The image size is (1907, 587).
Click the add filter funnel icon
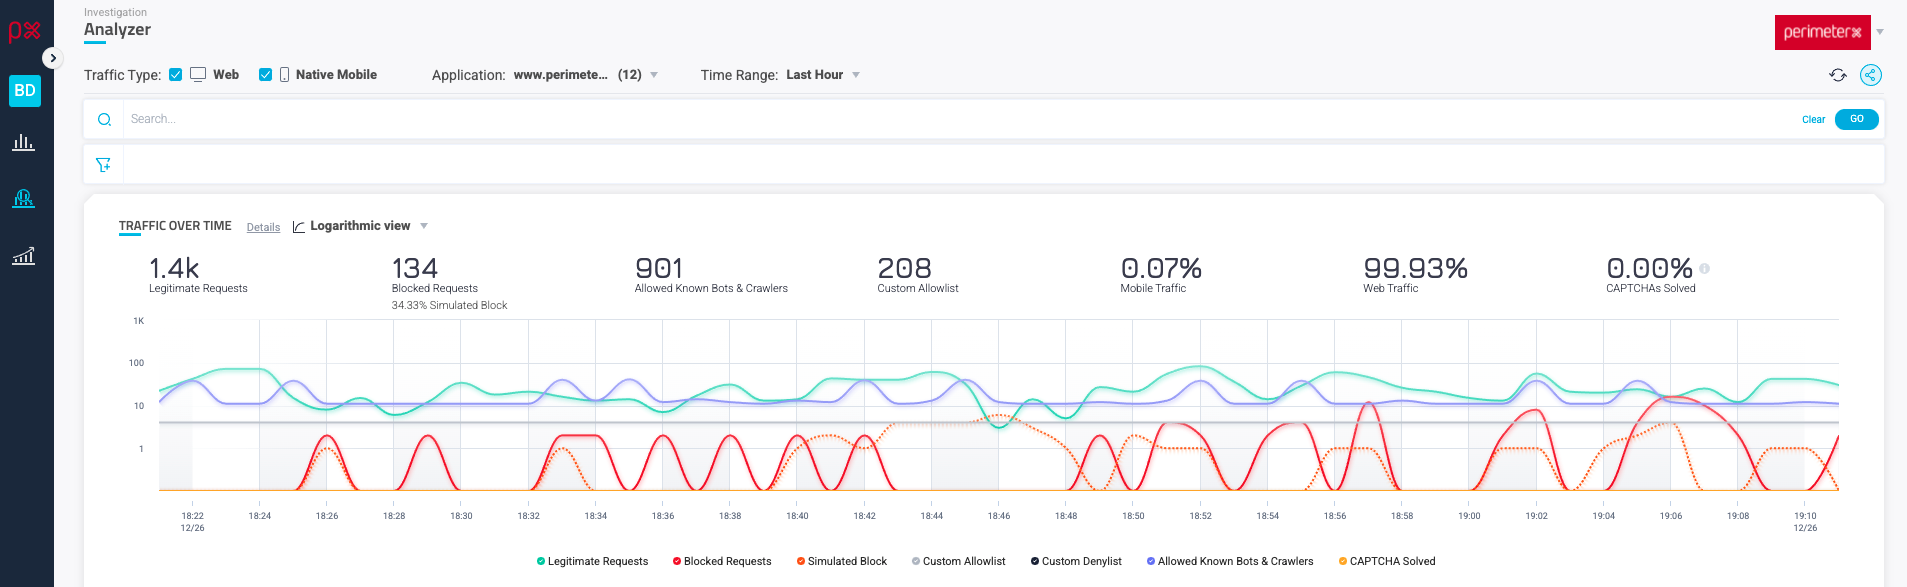[x=103, y=165]
